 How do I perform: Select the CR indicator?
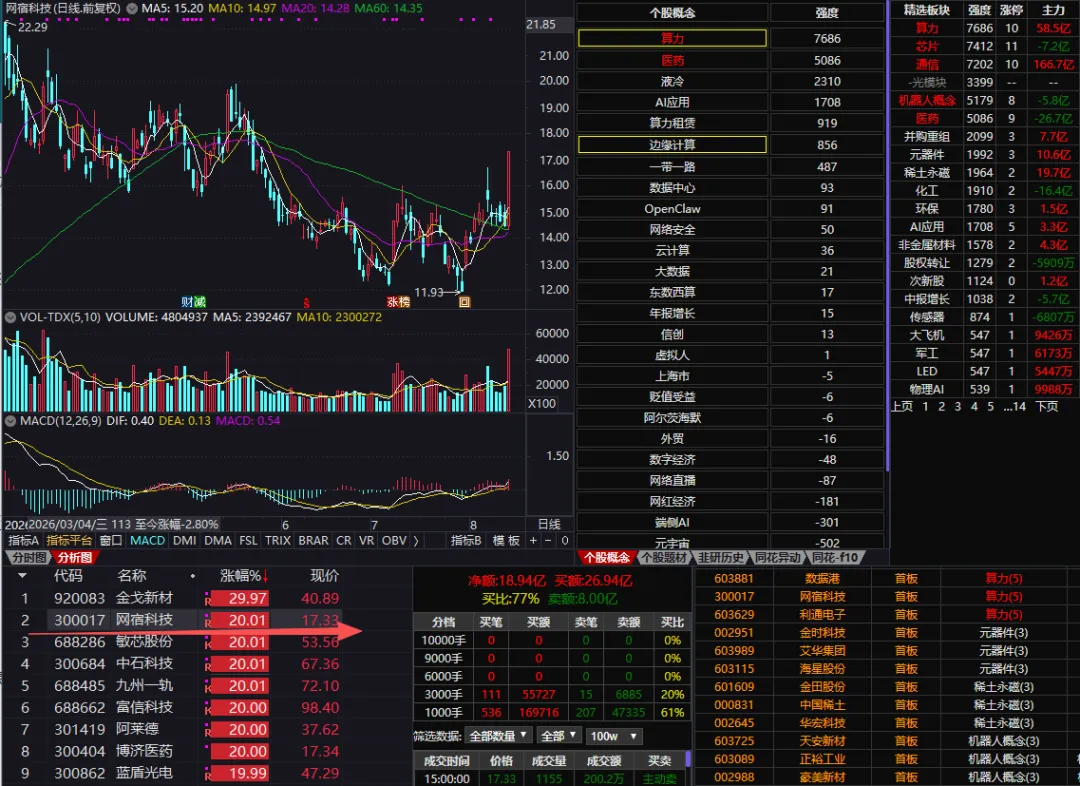(344, 541)
